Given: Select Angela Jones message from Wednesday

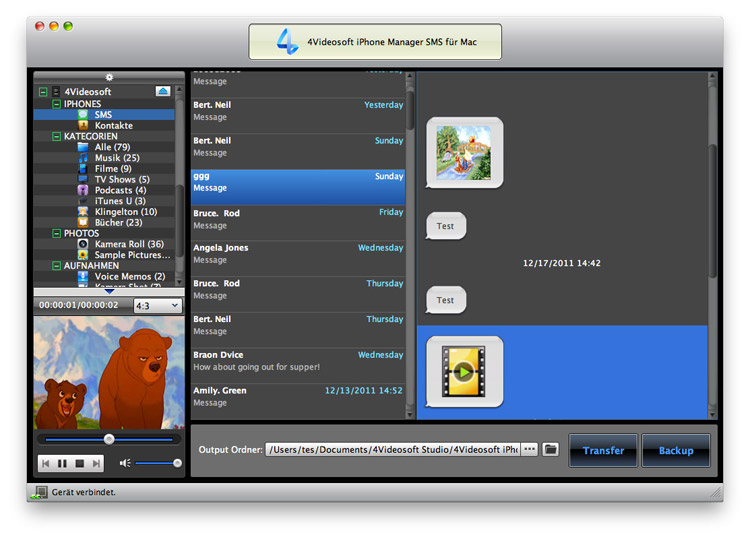Looking at the screenshot, I should point(298,254).
